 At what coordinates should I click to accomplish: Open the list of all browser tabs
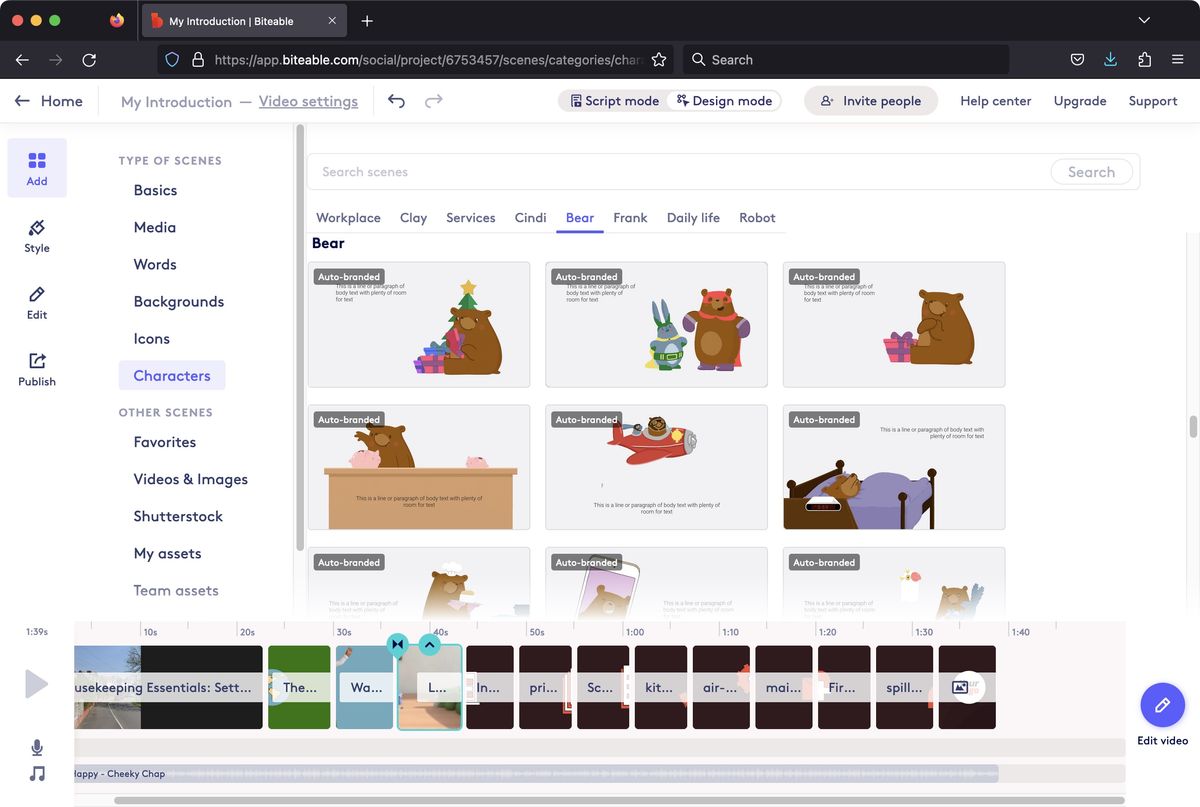pyautogui.click(x=1144, y=20)
